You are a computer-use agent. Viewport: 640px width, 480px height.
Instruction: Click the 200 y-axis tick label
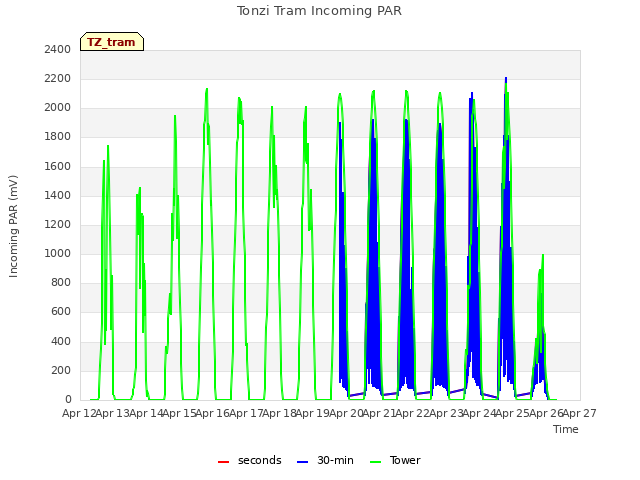(x=61, y=370)
